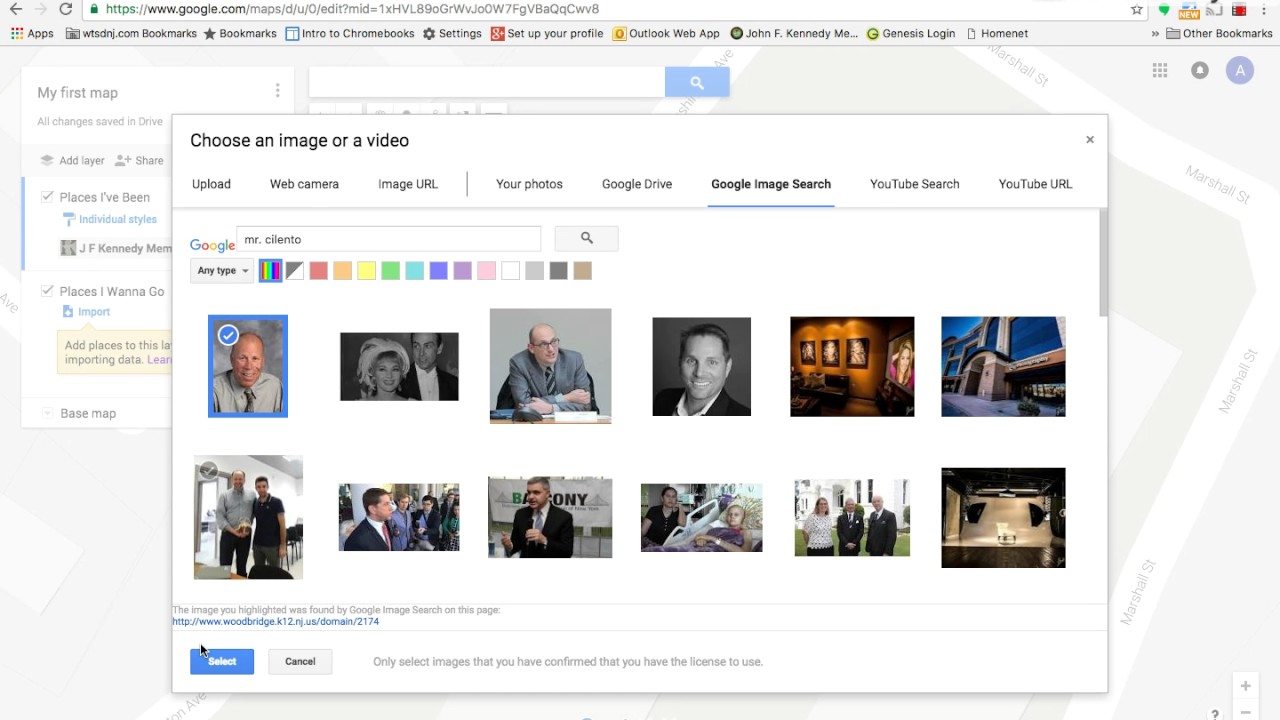Image resolution: width=1280 pixels, height=720 pixels.
Task: Open the Any type dropdown
Action: (x=222, y=271)
